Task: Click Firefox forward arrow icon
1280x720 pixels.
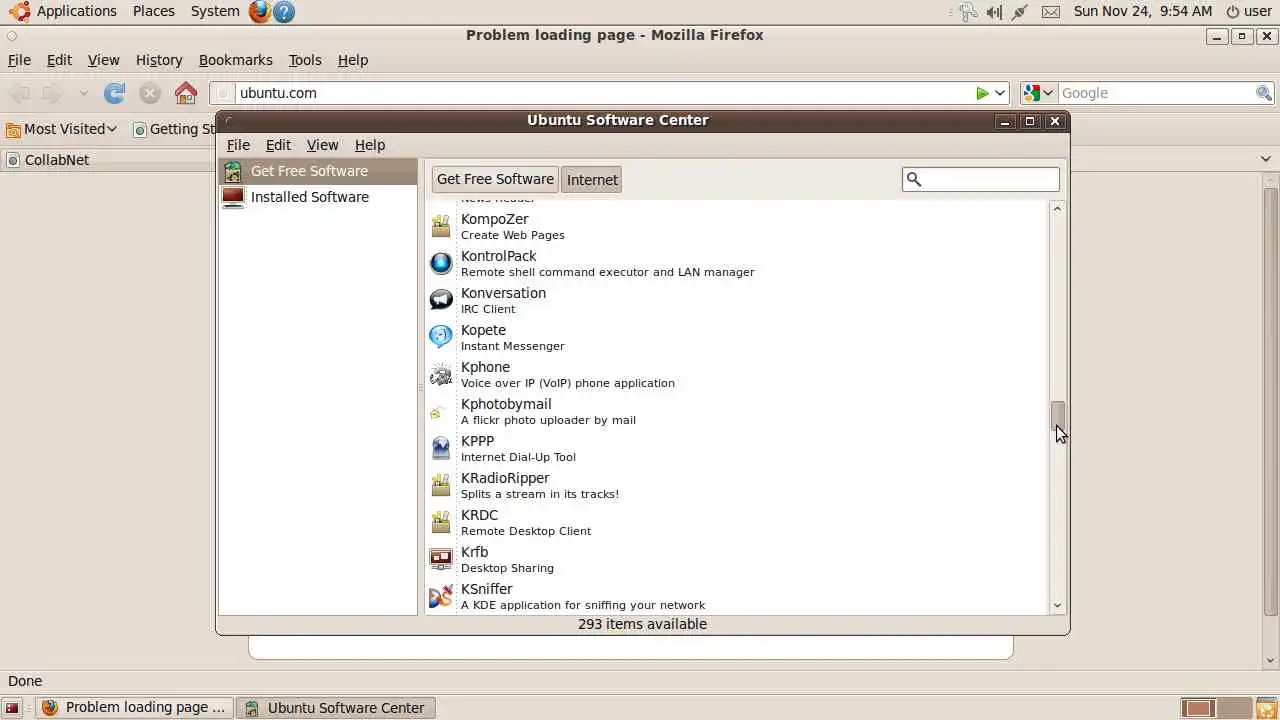Action: pos(52,93)
